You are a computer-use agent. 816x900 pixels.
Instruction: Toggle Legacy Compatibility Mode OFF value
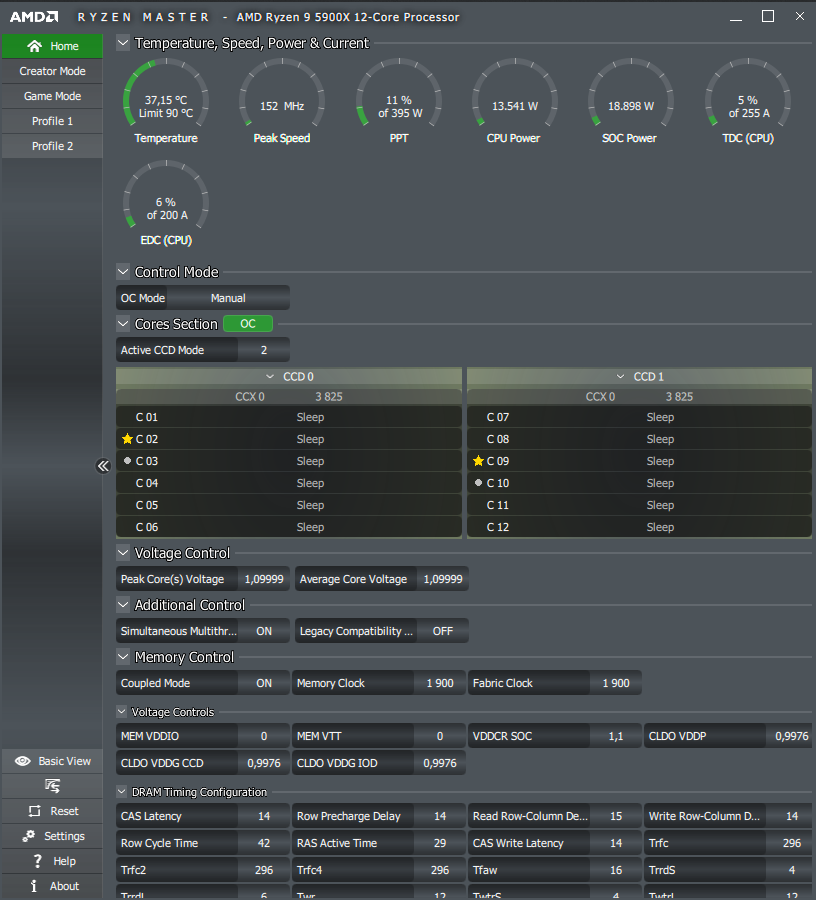pos(442,631)
